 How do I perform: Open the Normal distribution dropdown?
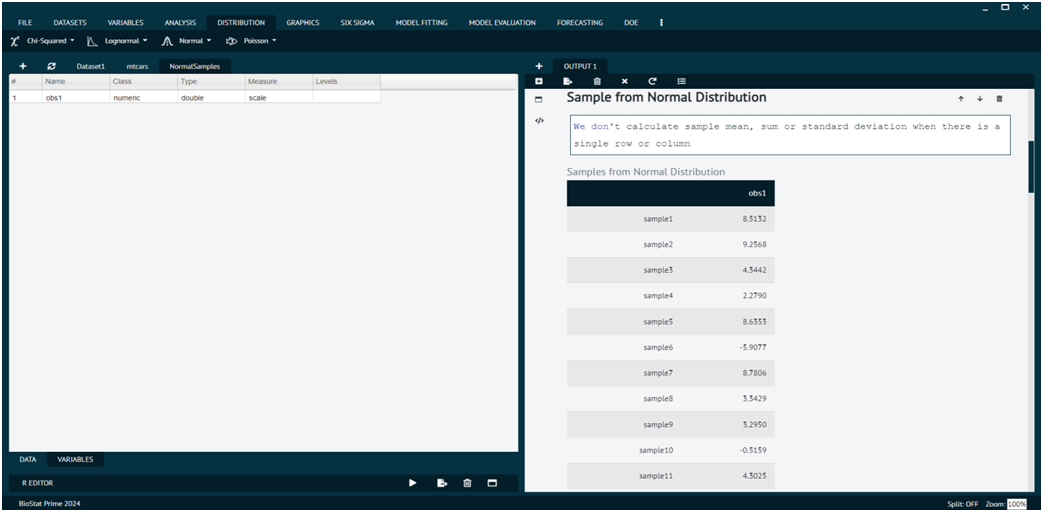tap(195, 41)
